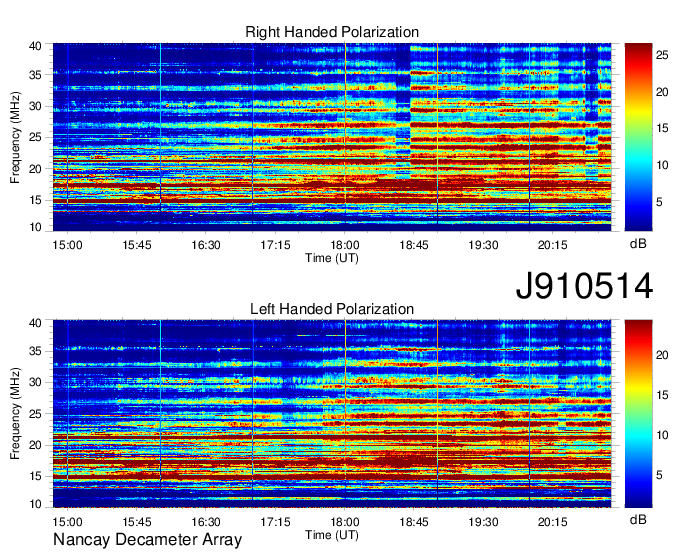Click the 15:45 time tick under Right Handed plot
The image size is (680, 552).
coord(137,245)
